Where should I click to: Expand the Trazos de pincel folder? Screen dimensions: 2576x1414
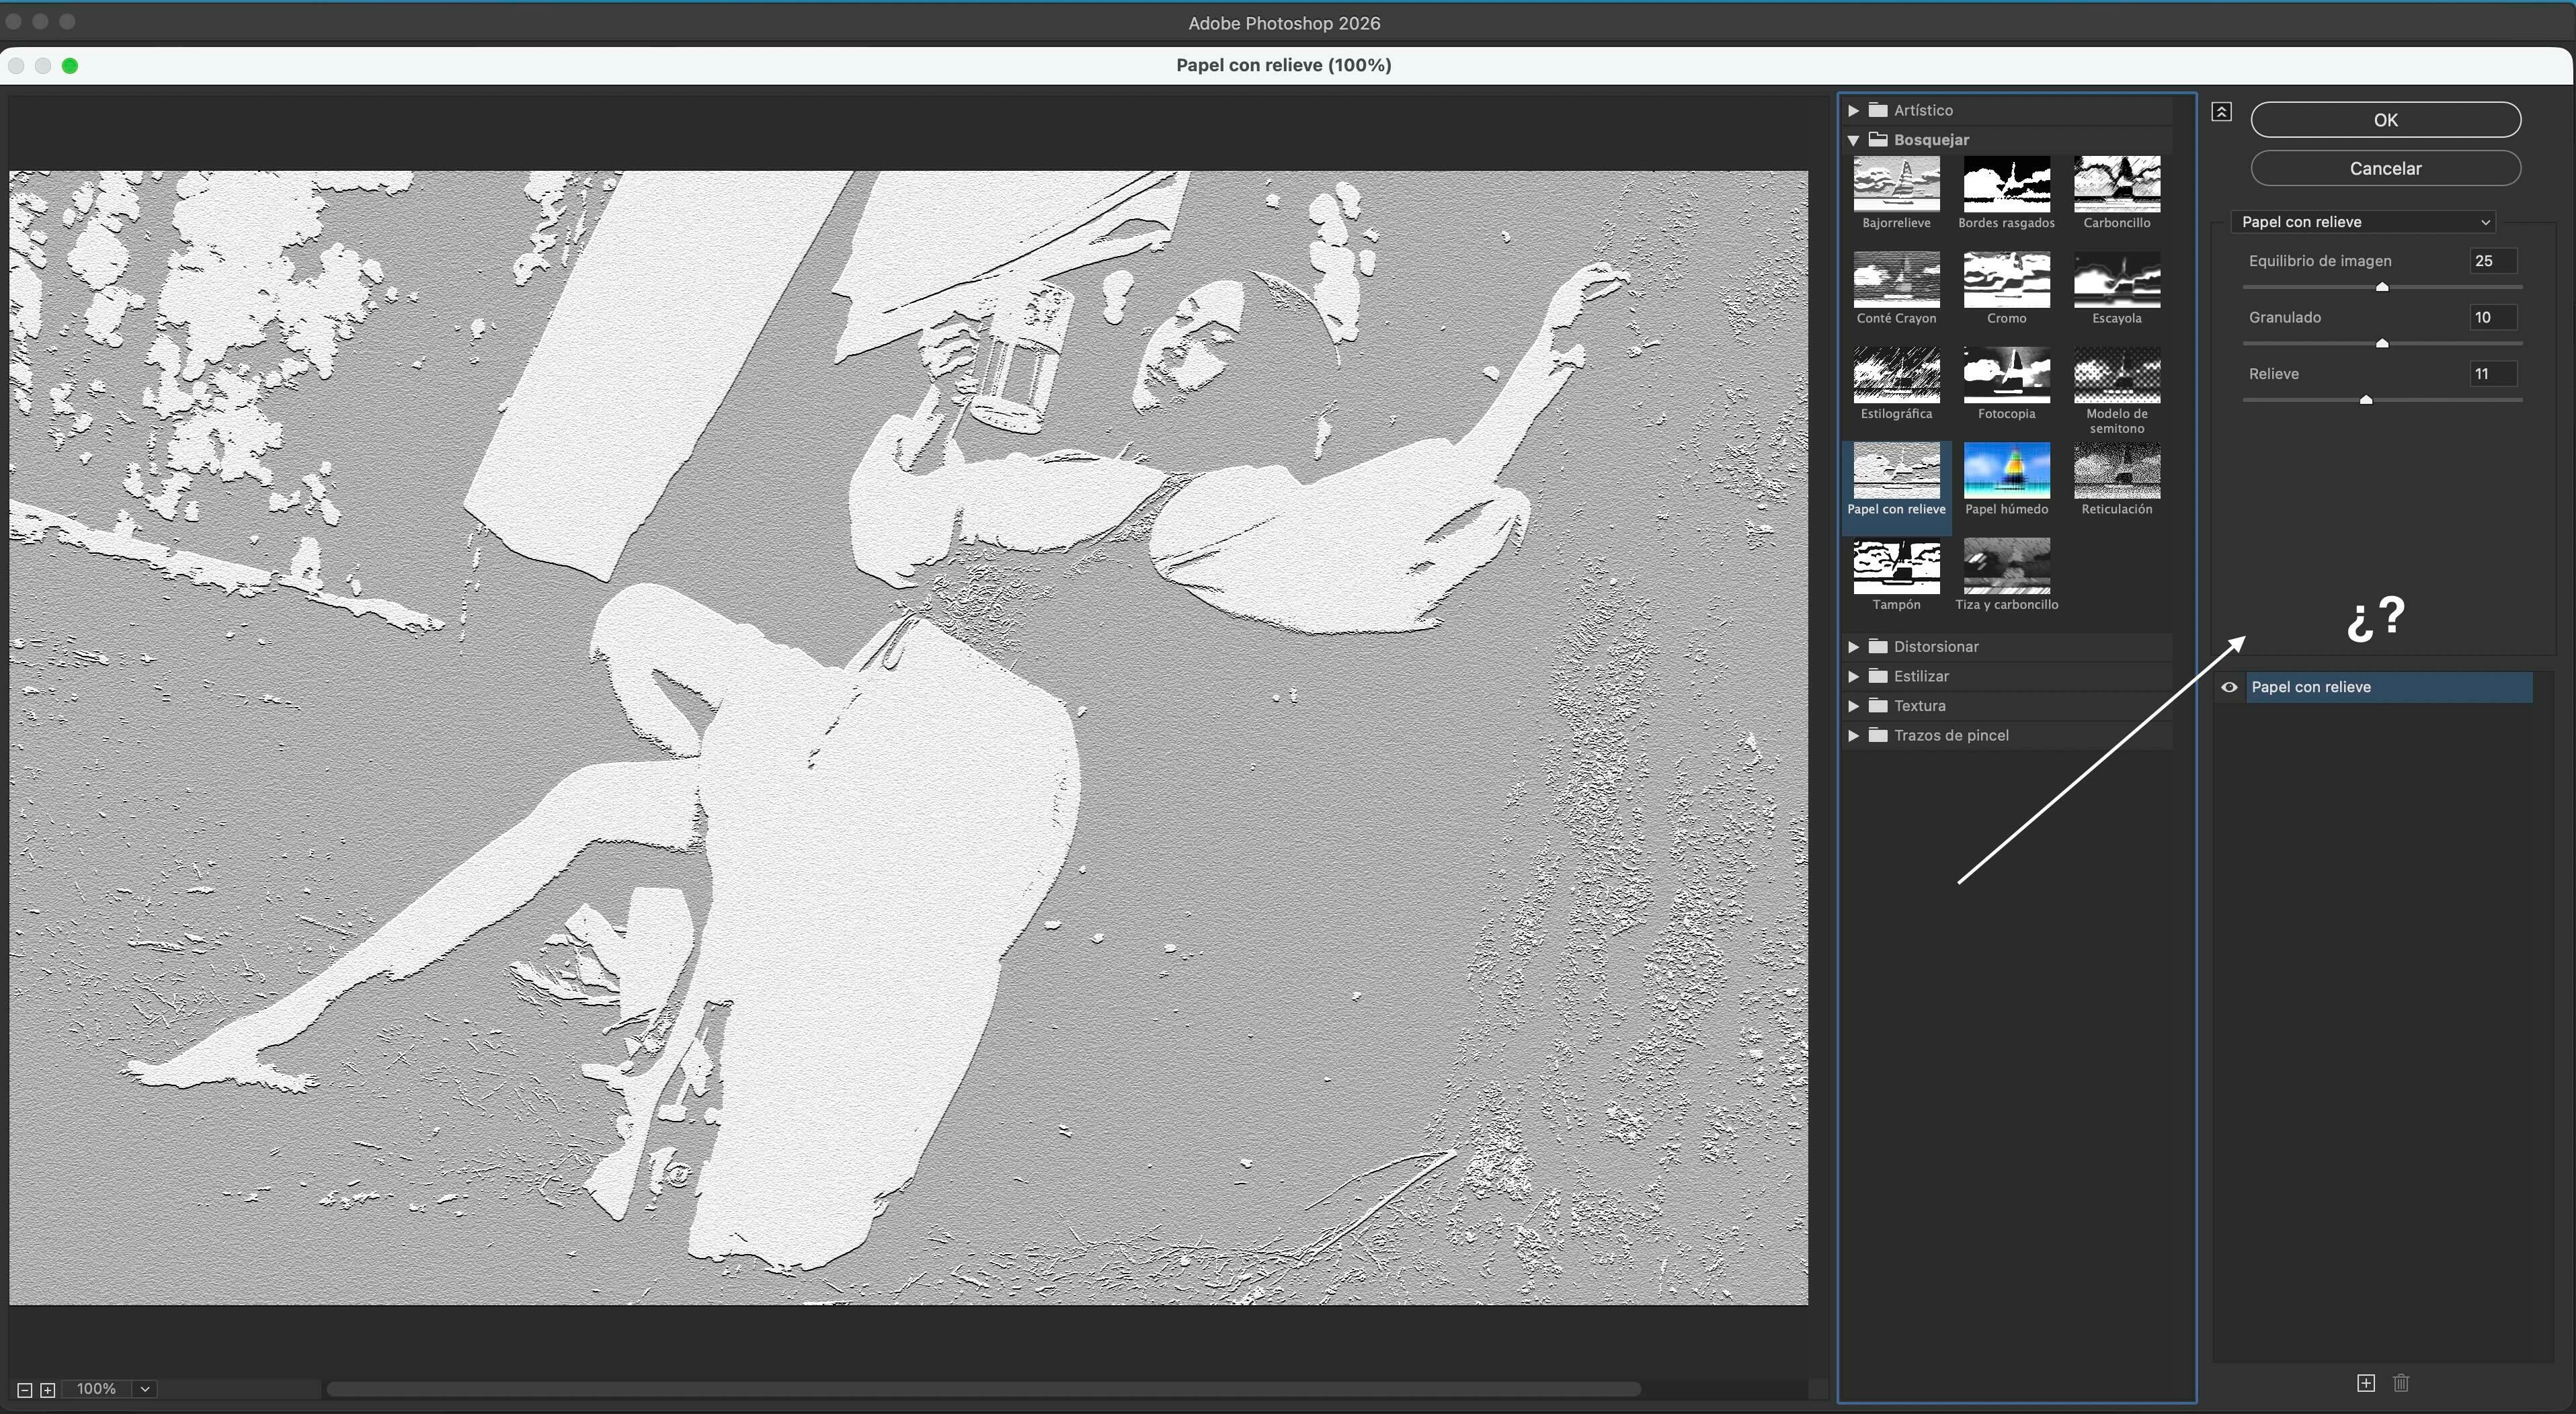click(1853, 735)
